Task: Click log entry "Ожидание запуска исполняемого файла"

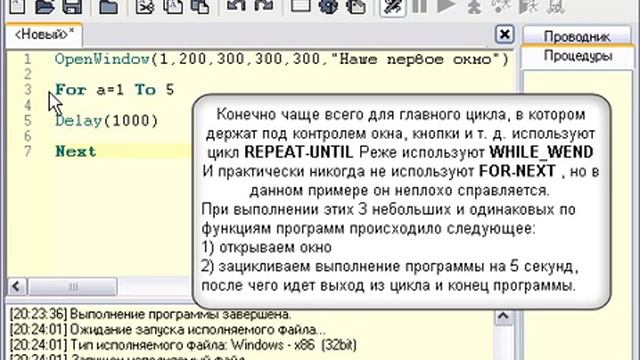Action: coord(168,329)
